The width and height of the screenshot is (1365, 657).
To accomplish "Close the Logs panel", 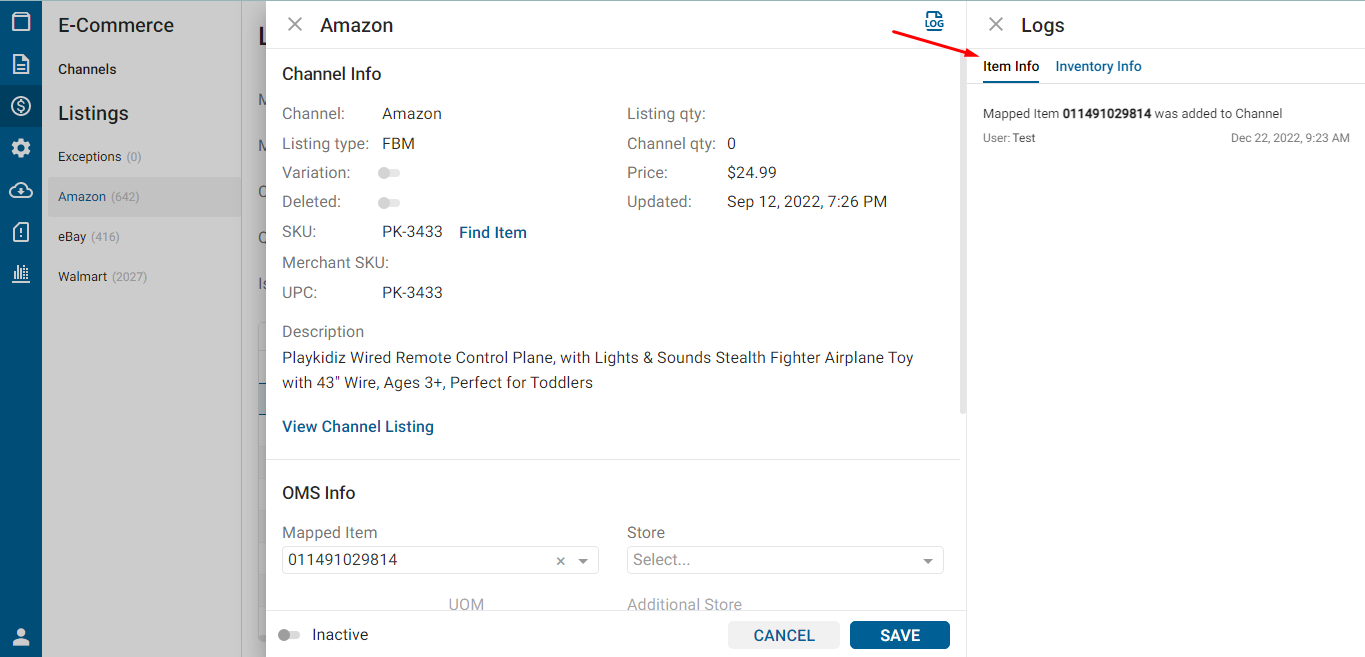I will click(996, 25).
